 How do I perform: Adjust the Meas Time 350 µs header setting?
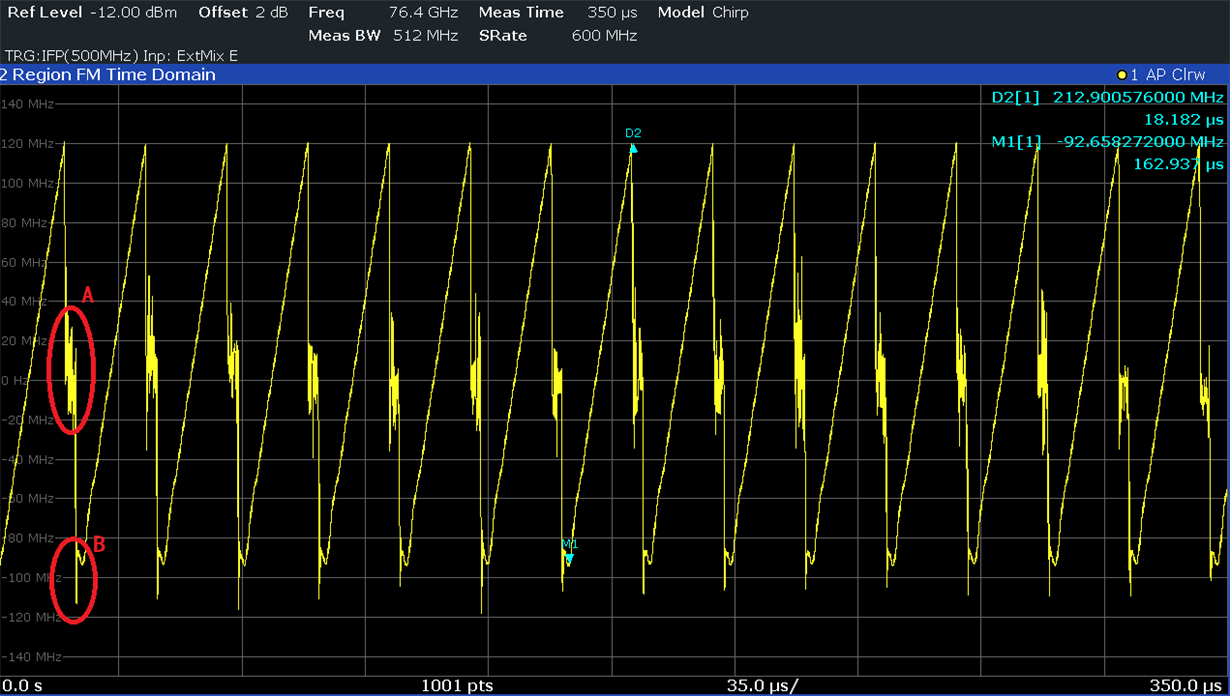pyautogui.click(x=558, y=13)
